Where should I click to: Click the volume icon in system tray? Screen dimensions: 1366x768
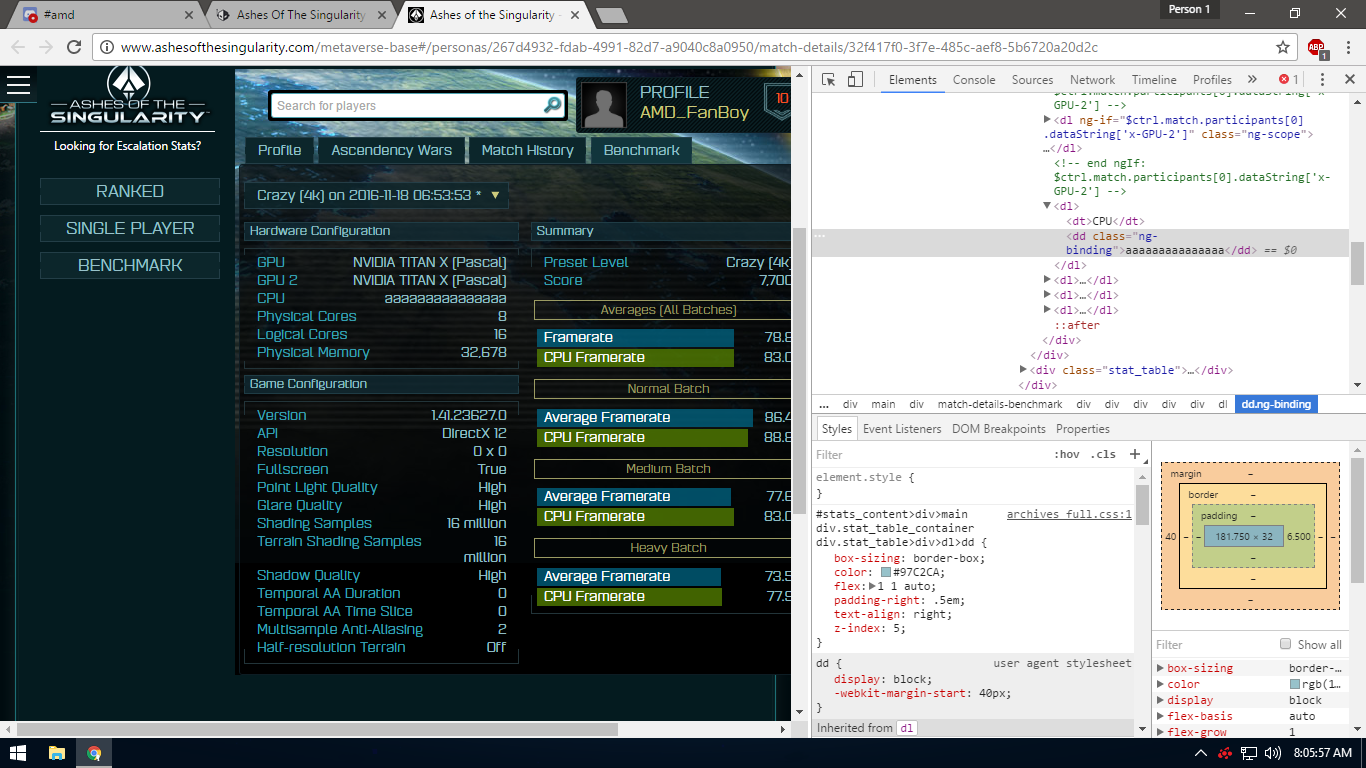1273,753
